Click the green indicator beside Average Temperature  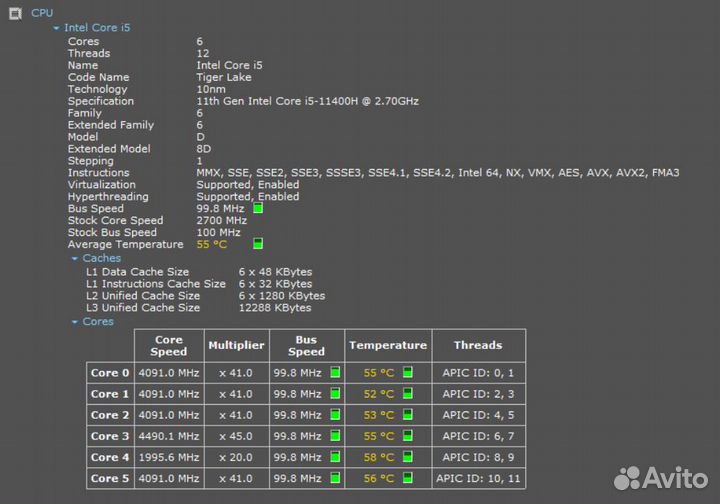point(258,244)
